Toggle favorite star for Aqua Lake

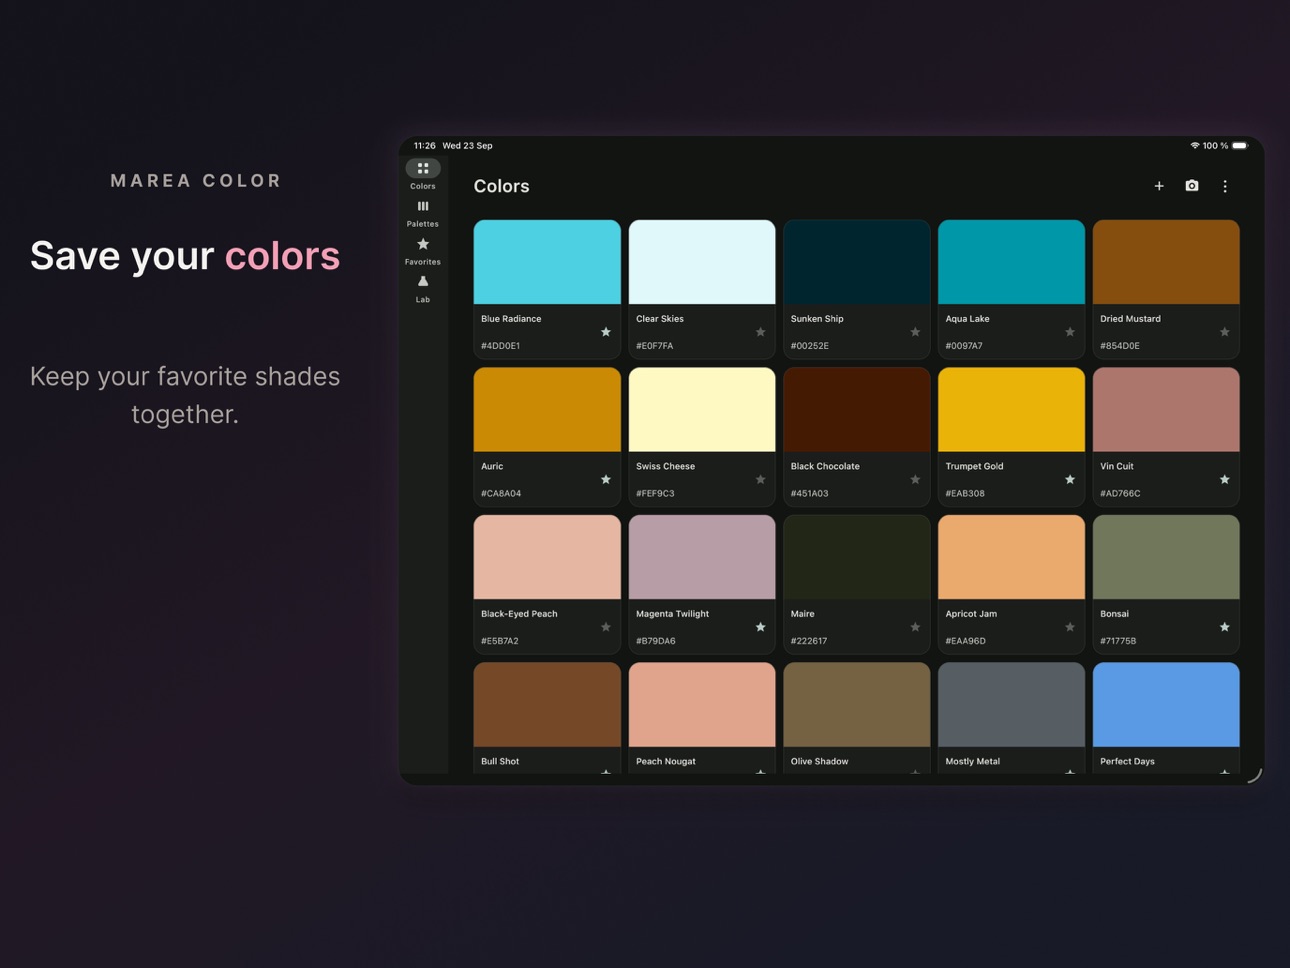1070,332
